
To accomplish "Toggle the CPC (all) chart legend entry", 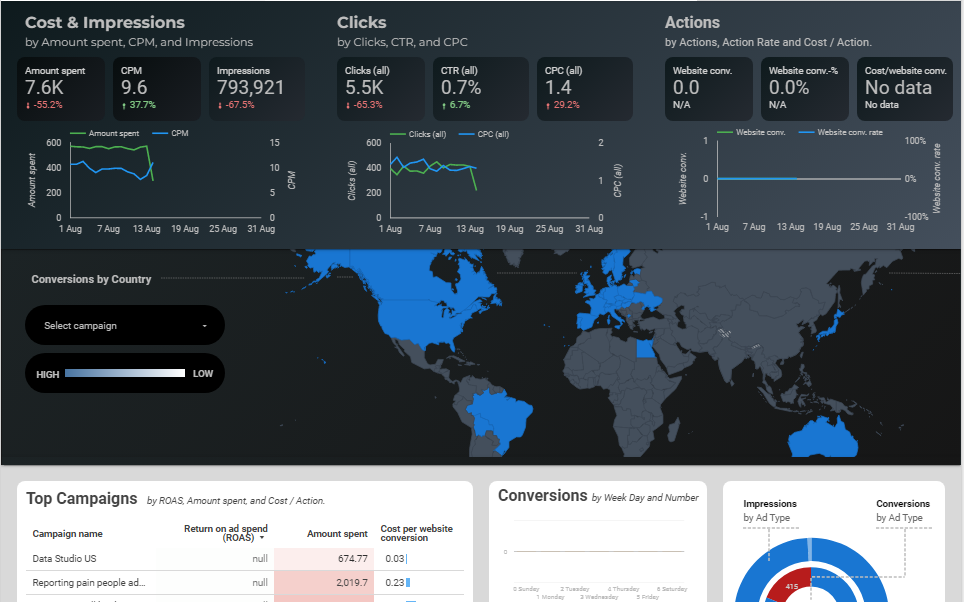I will (484, 134).
